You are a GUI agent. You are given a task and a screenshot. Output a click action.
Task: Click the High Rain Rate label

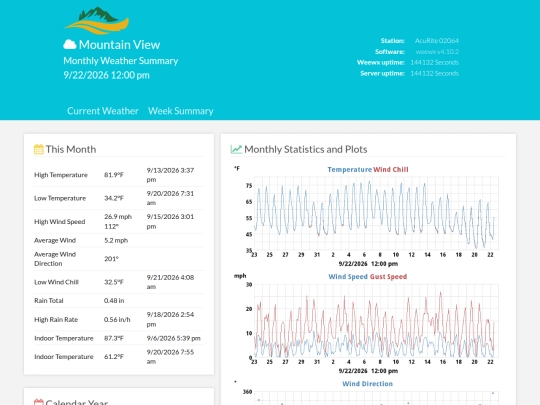[56, 320]
